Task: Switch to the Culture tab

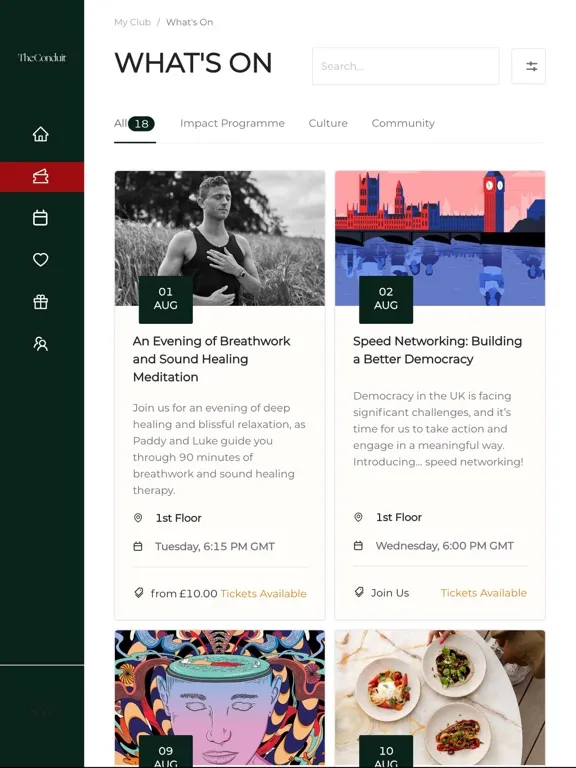Action: [328, 123]
